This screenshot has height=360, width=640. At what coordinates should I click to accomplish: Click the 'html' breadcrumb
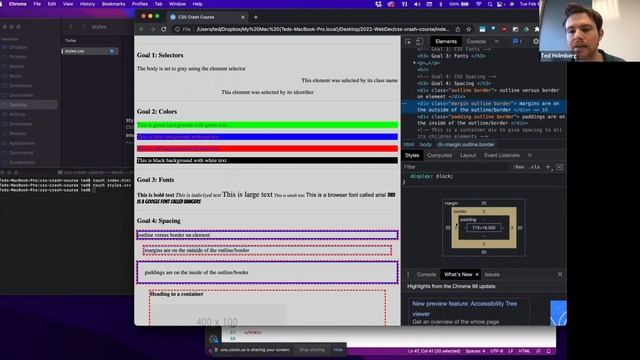click(409, 144)
